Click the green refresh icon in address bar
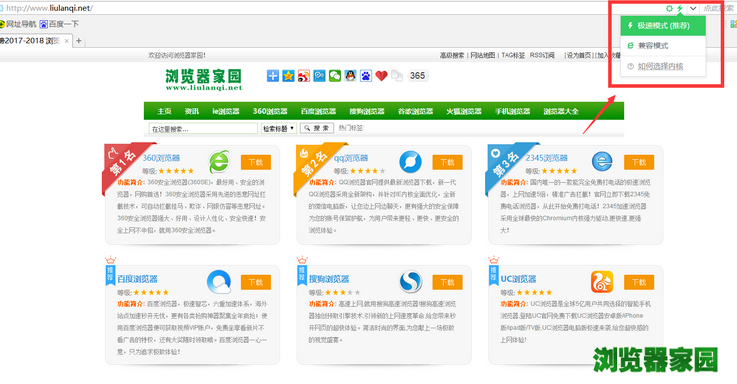The image size is (737, 384). (669, 8)
